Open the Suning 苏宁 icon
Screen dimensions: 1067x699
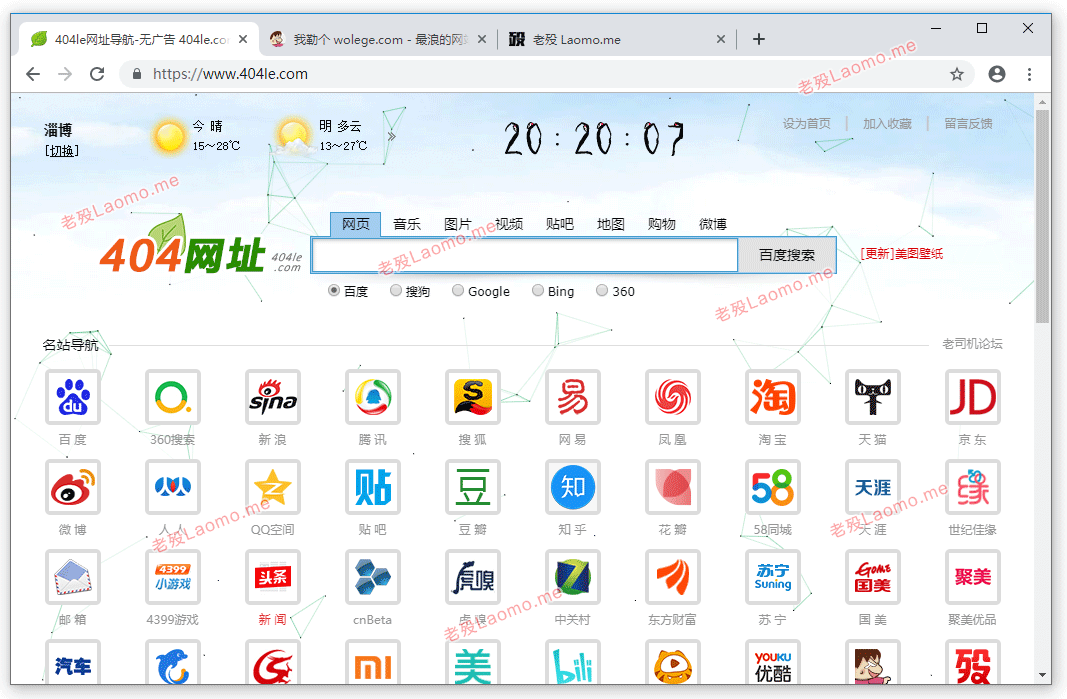click(x=773, y=576)
